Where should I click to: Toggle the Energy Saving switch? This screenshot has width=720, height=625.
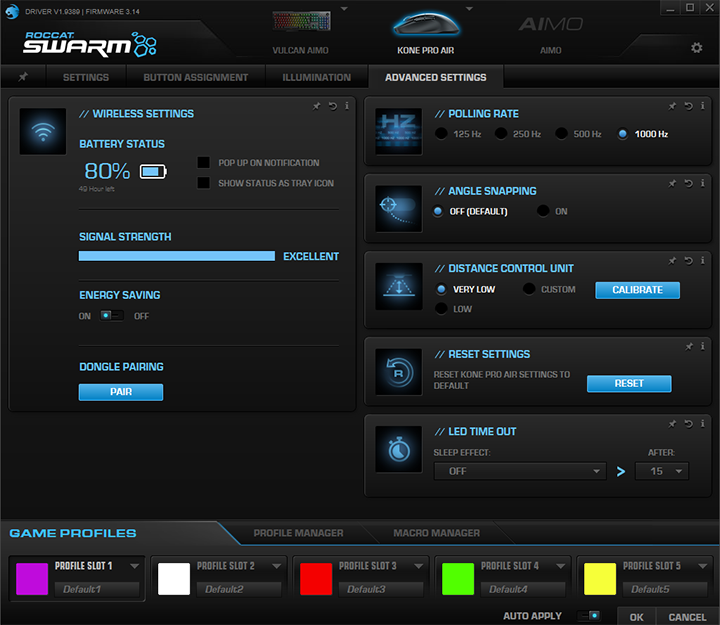point(112,316)
